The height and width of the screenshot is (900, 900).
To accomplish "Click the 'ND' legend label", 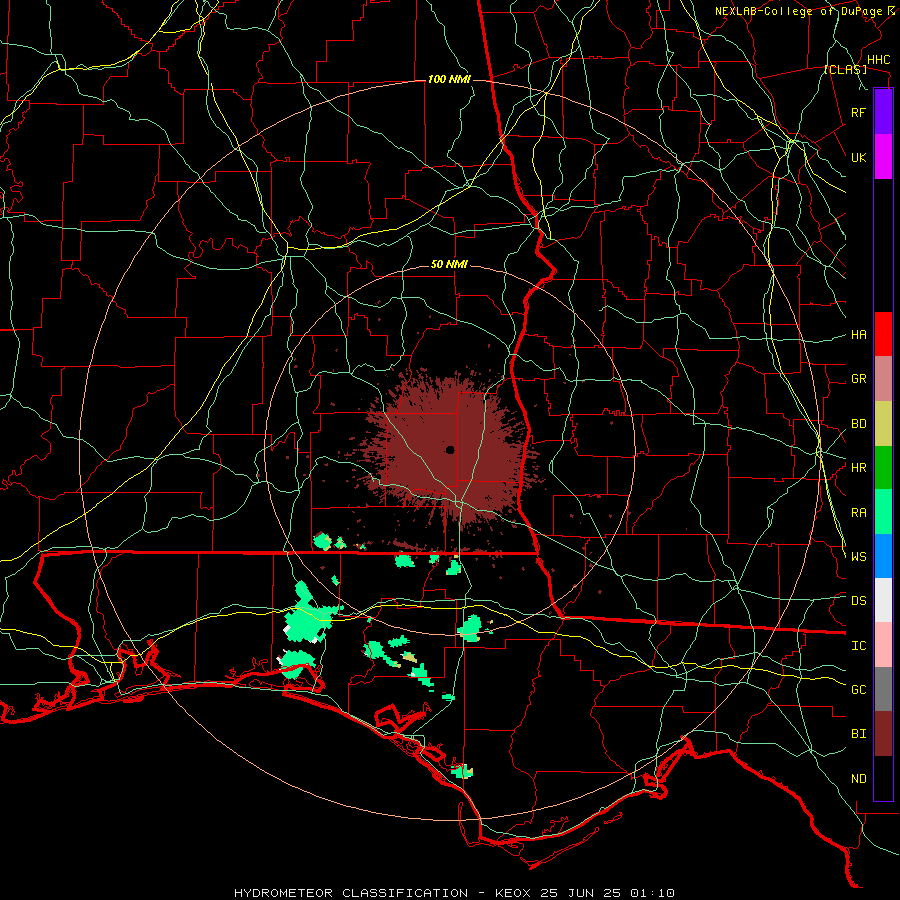I will tap(858, 779).
